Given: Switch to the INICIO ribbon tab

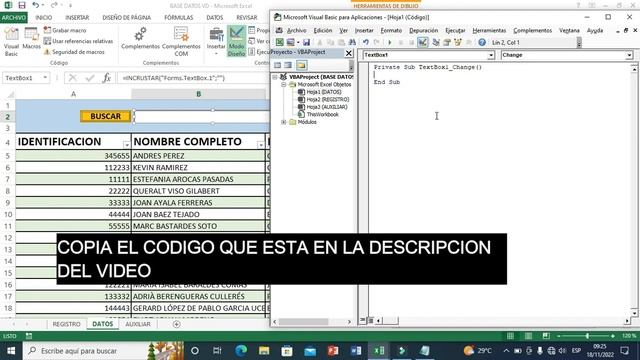Looking at the screenshot, I should coord(44,18).
